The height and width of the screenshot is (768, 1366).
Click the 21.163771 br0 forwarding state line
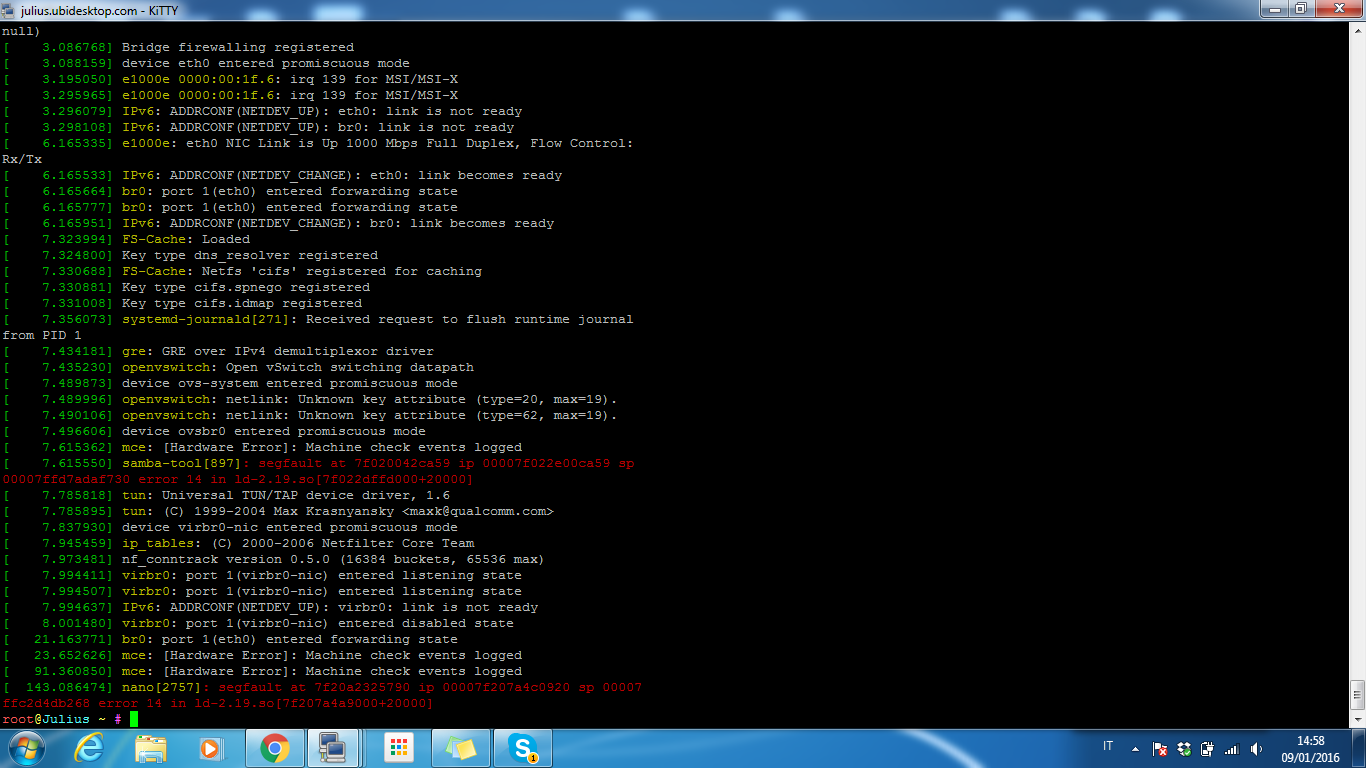(x=230, y=639)
